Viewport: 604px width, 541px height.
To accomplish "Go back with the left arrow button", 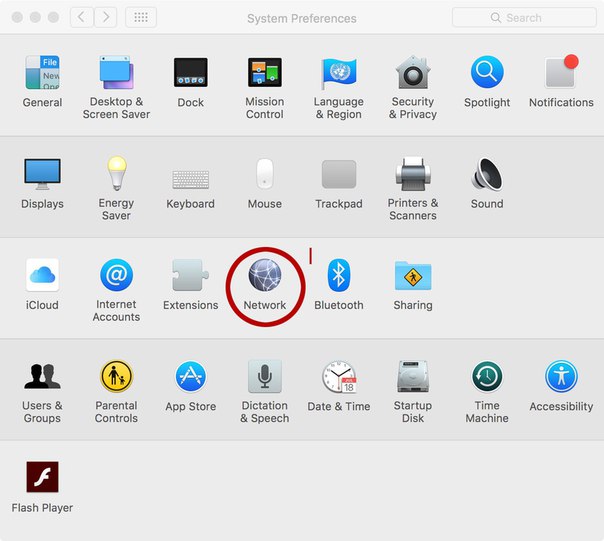I will coord(81,17).
